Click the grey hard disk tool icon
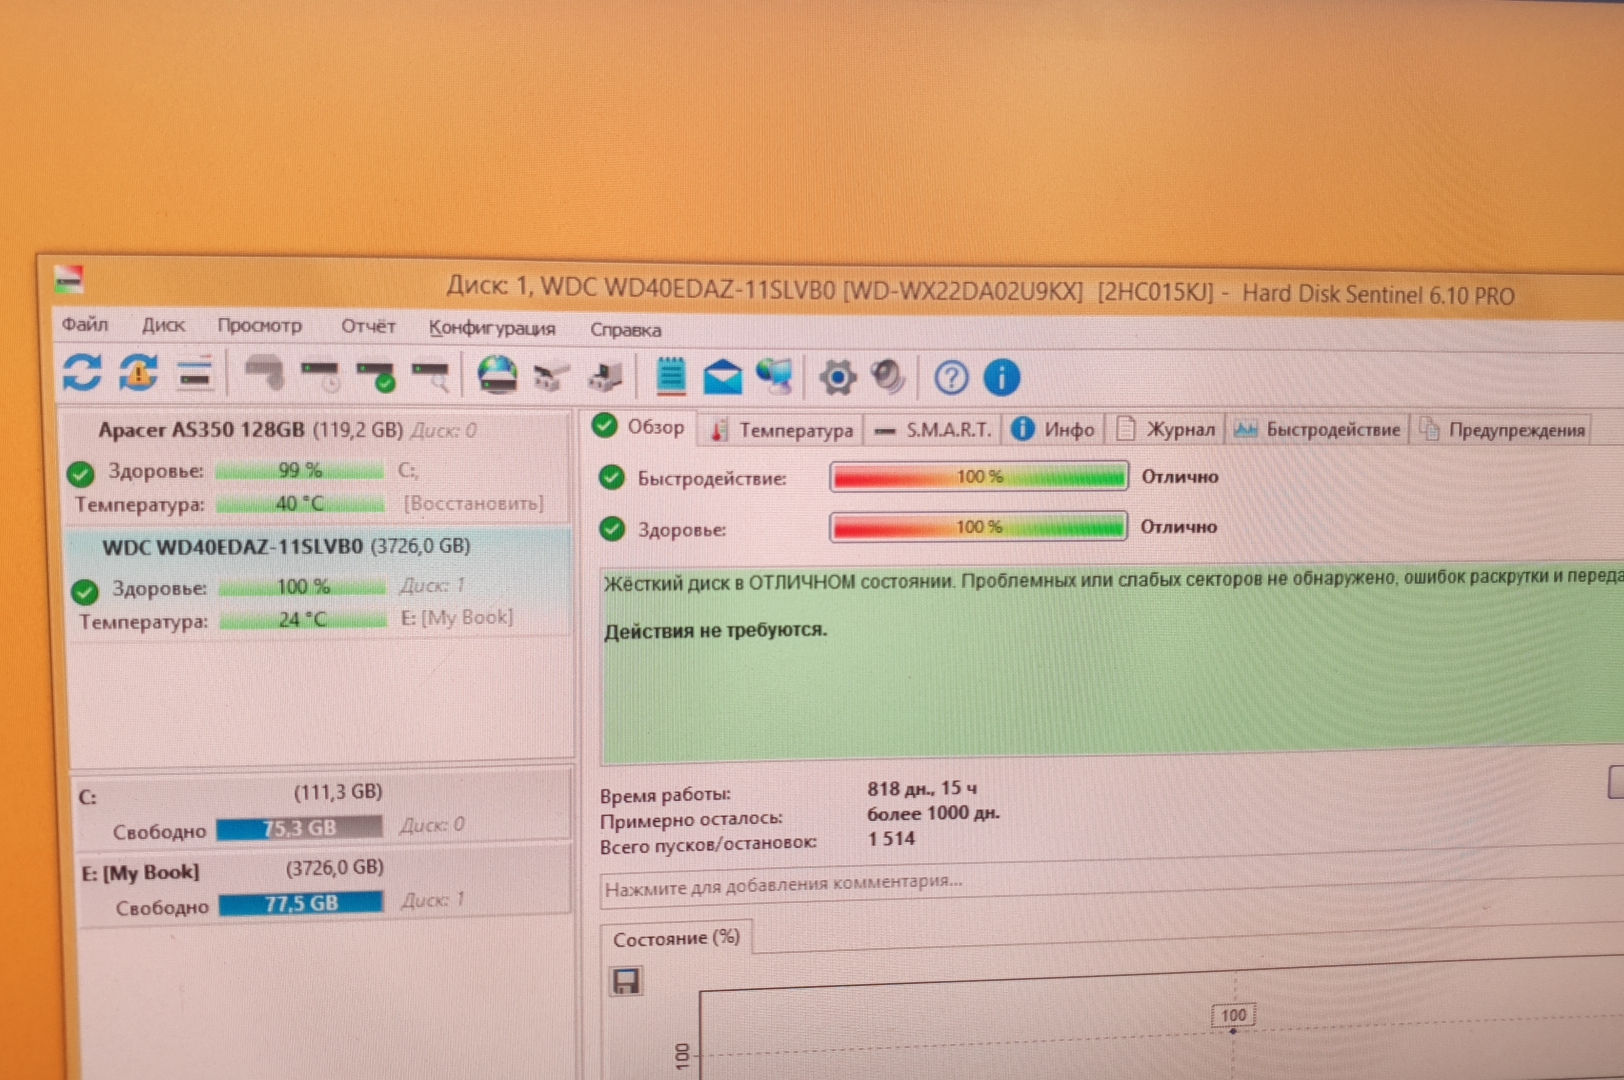Screen dimensions: 1624x1080 [x=265, y=374]
